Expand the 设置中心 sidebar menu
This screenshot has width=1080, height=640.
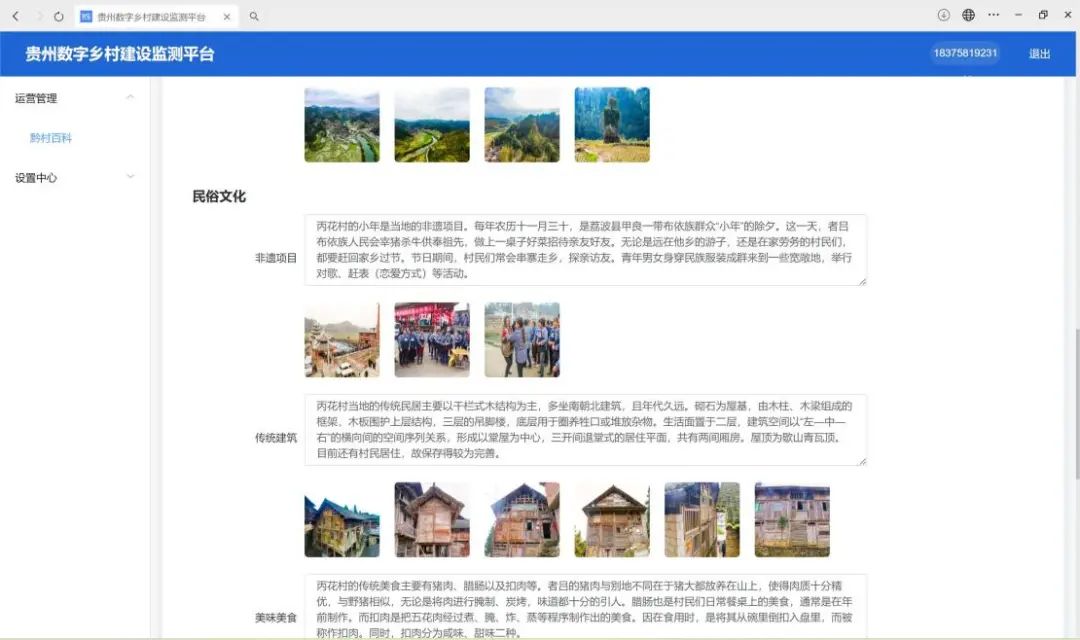coord(130,177)
